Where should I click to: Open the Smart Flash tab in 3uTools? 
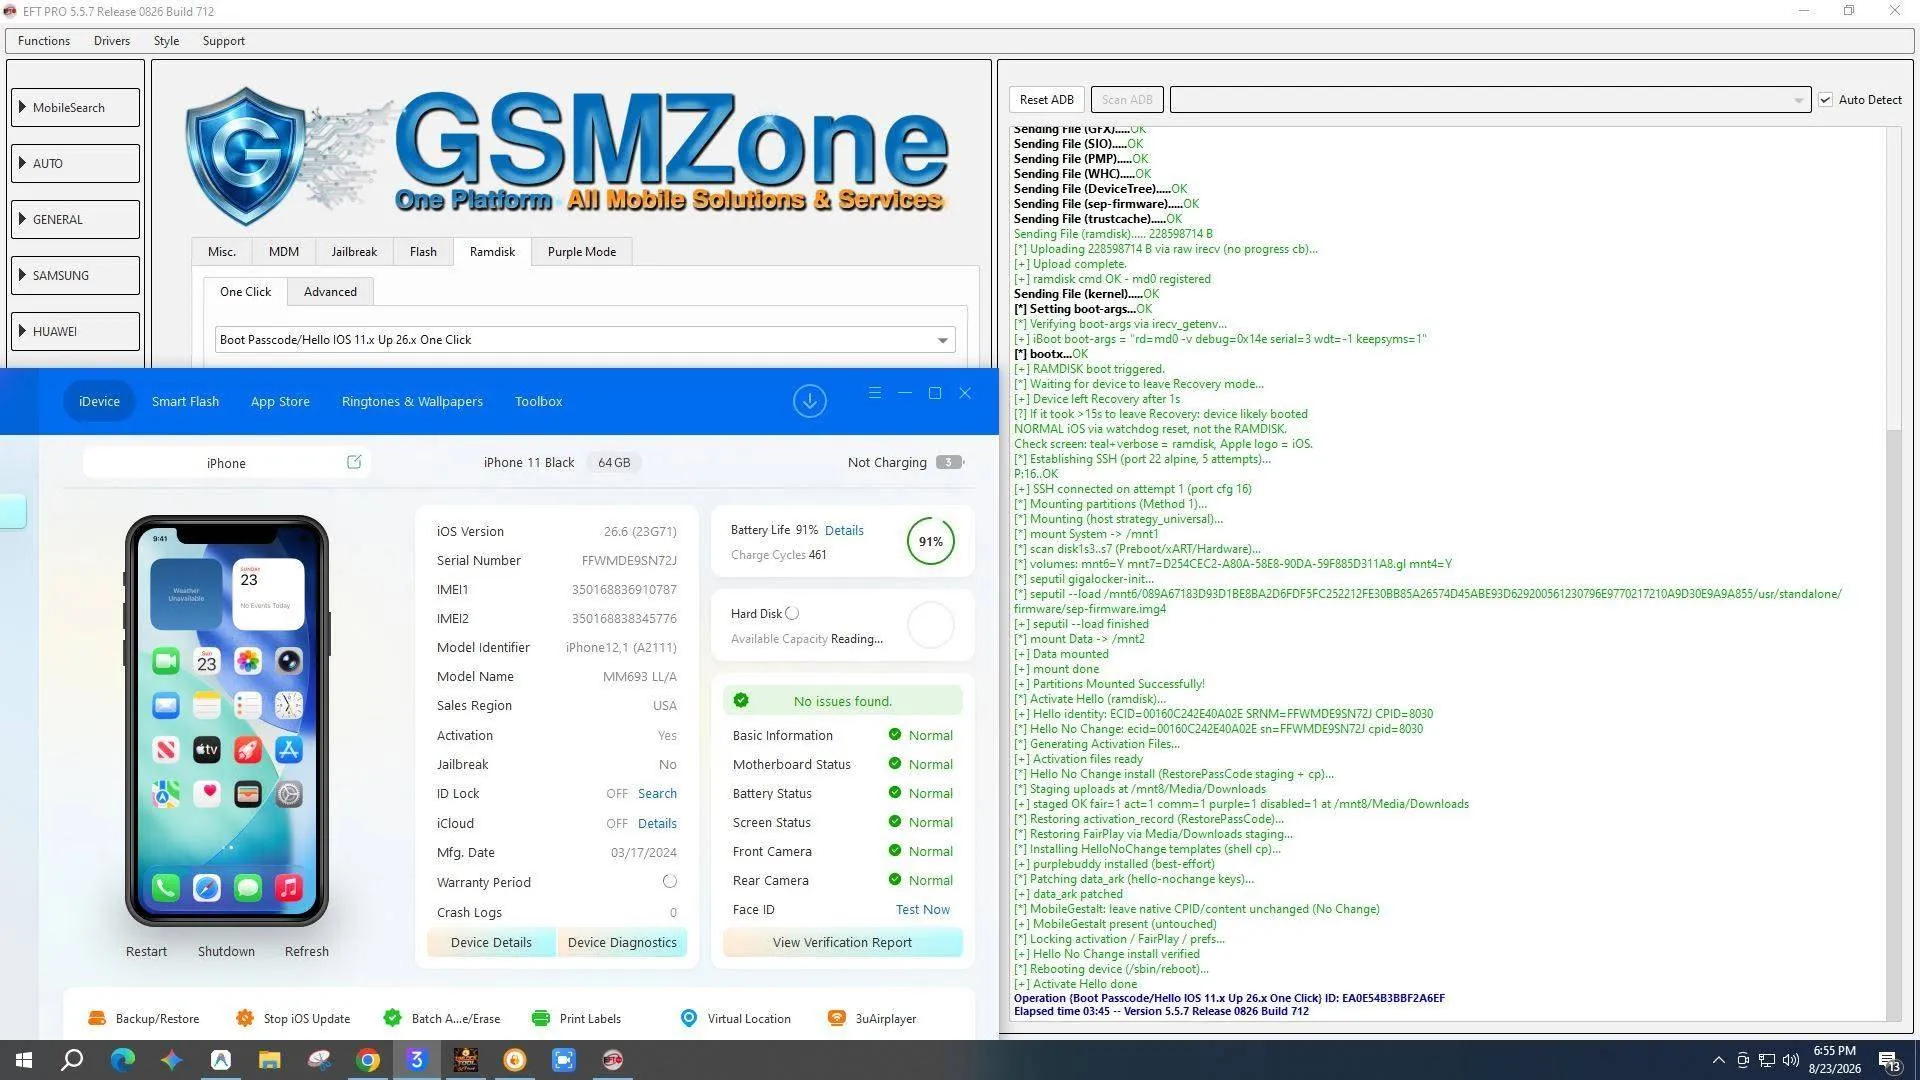coord(185,401)
